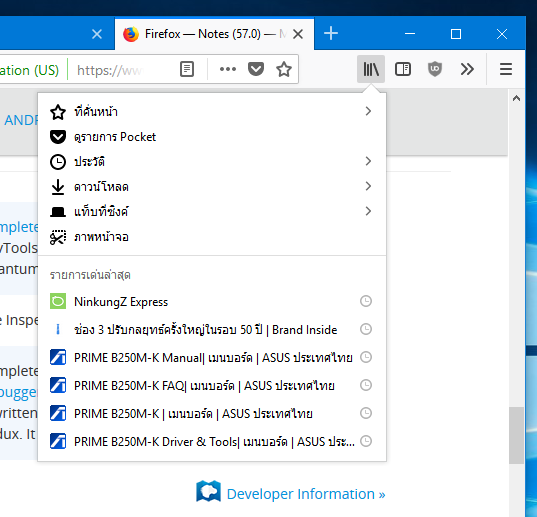This screenshot has height=517, width=537.
Task: Click history clock on Driver & Tools row
Action: pos(366,441)
